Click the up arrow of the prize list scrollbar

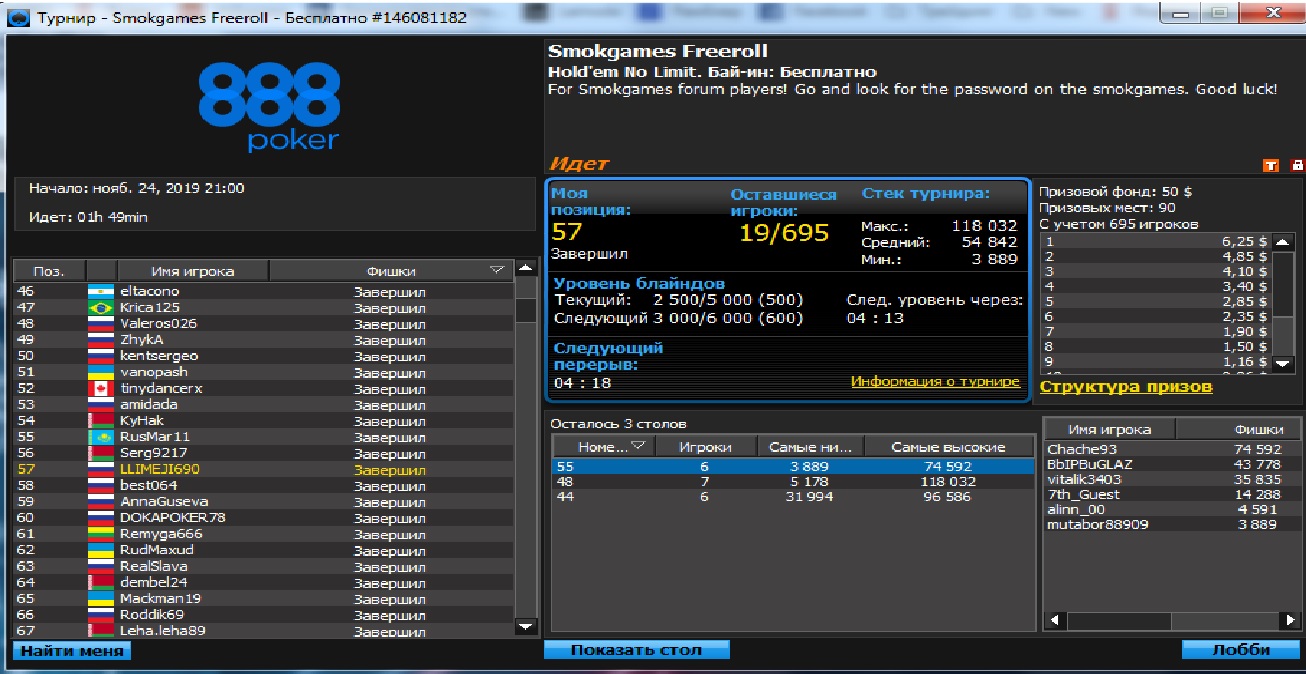pyautogui.click(x=1283, y=242)
